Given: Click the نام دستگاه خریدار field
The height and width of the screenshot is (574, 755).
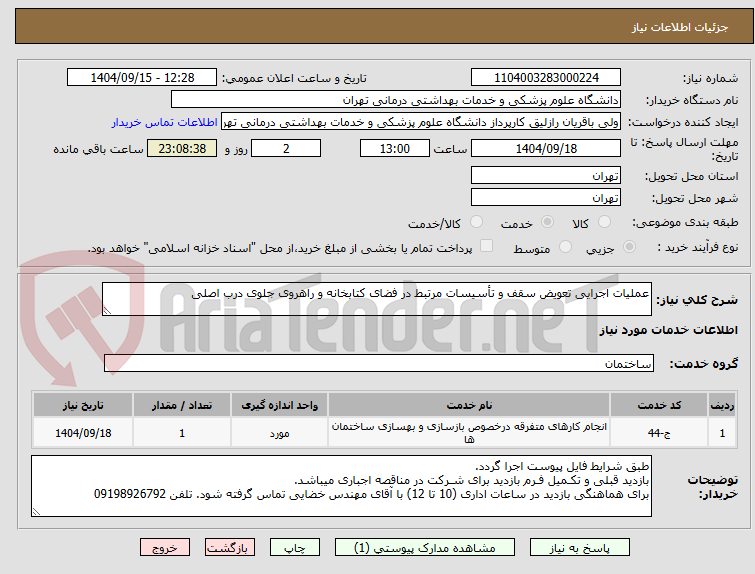Looking at the screenshot, I should click(396, 100).
